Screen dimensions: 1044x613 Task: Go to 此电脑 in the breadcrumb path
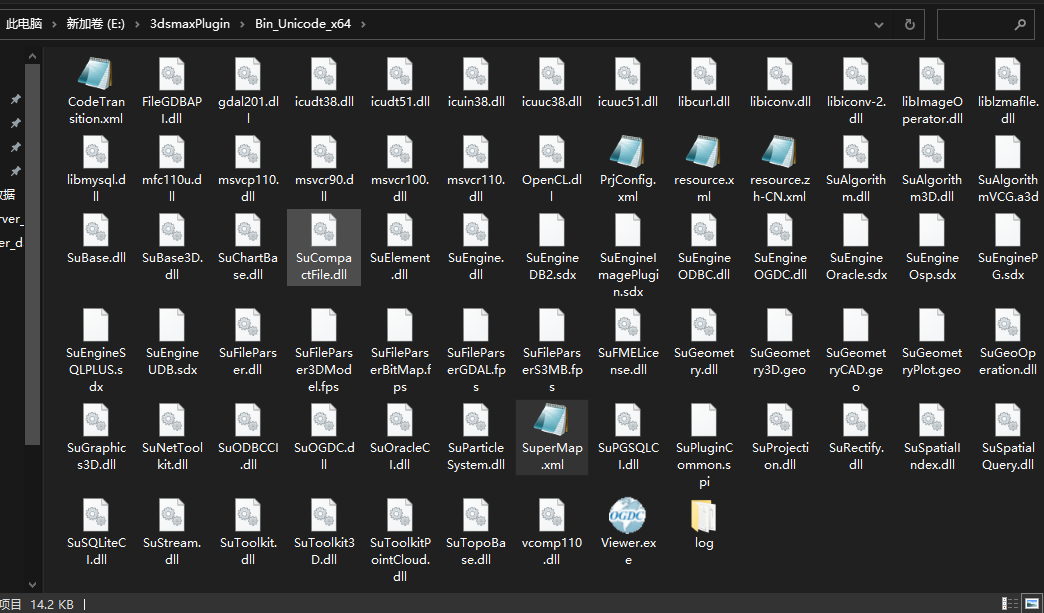[24, 24]
